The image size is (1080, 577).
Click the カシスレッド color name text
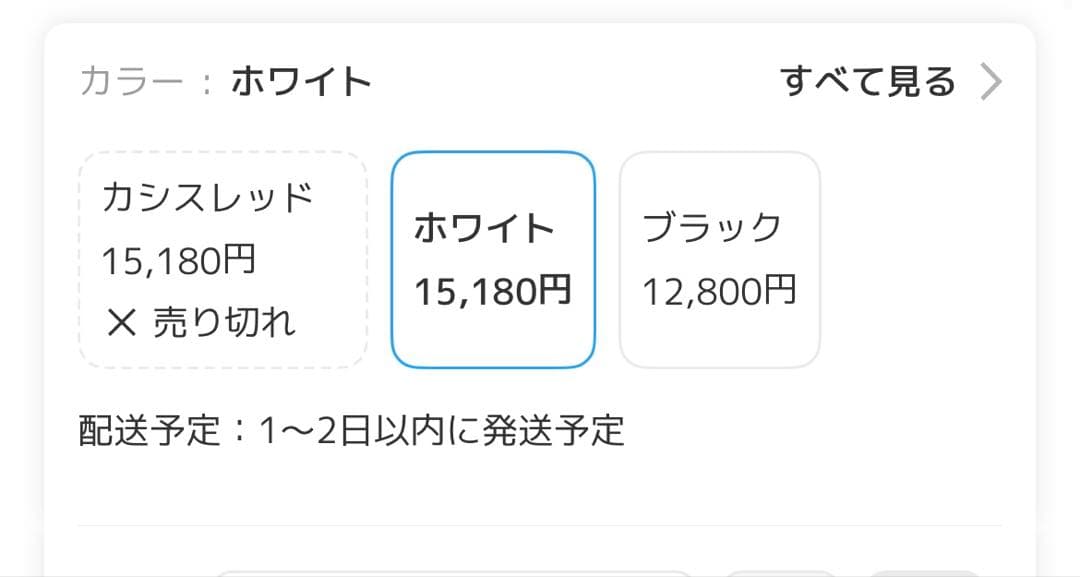tap(207, 199)
